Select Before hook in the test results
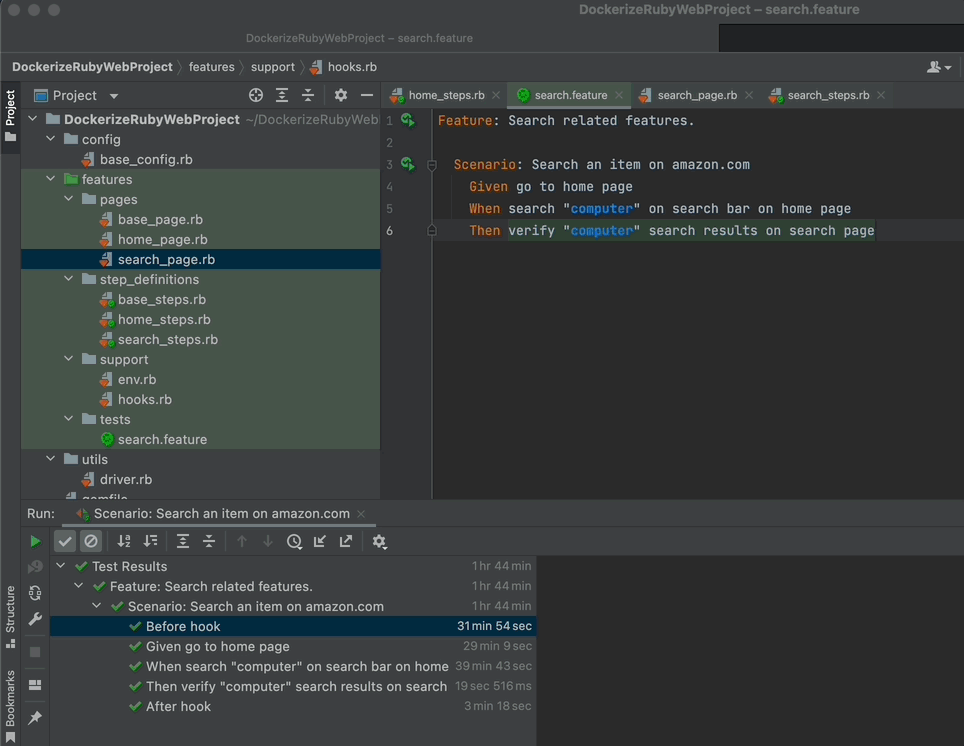 pyautogui.click(x=183, y=626)
